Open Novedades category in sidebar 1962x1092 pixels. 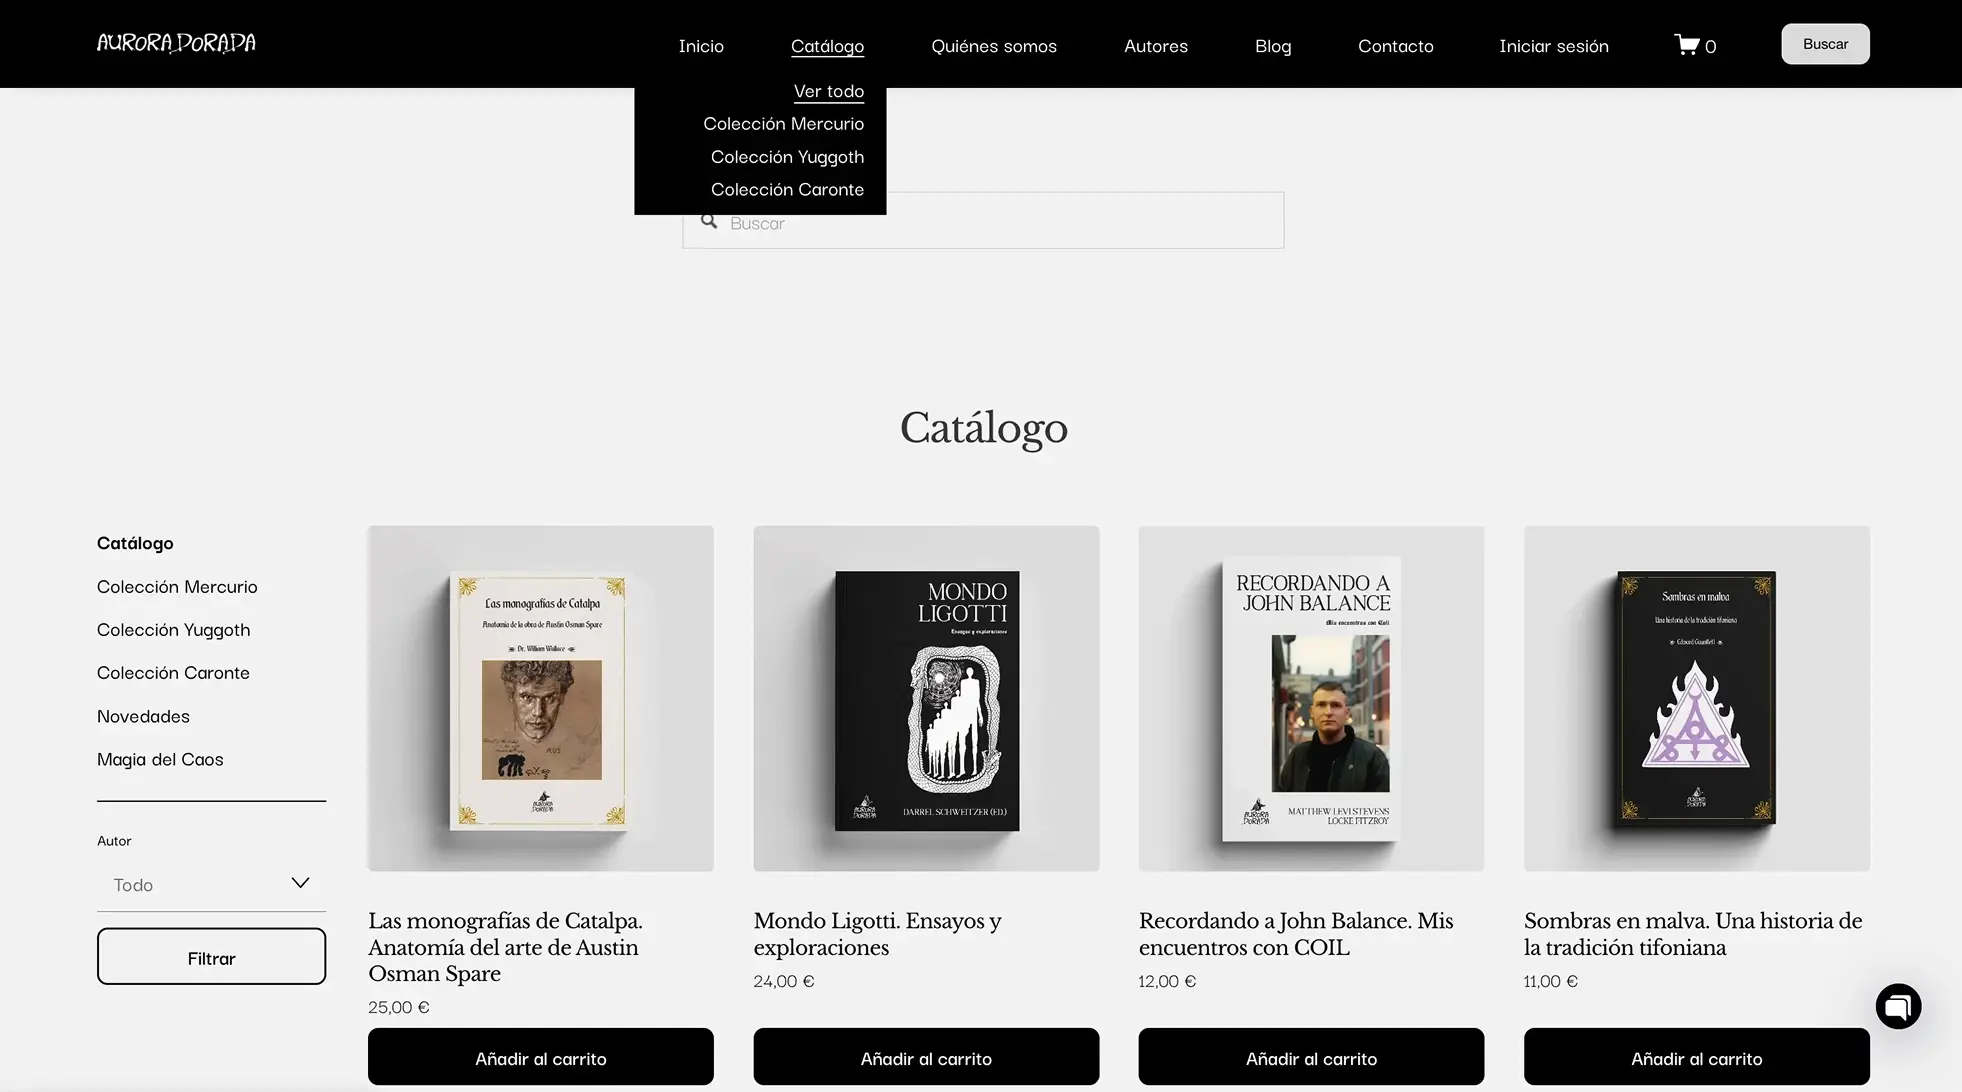pos(143,716)
